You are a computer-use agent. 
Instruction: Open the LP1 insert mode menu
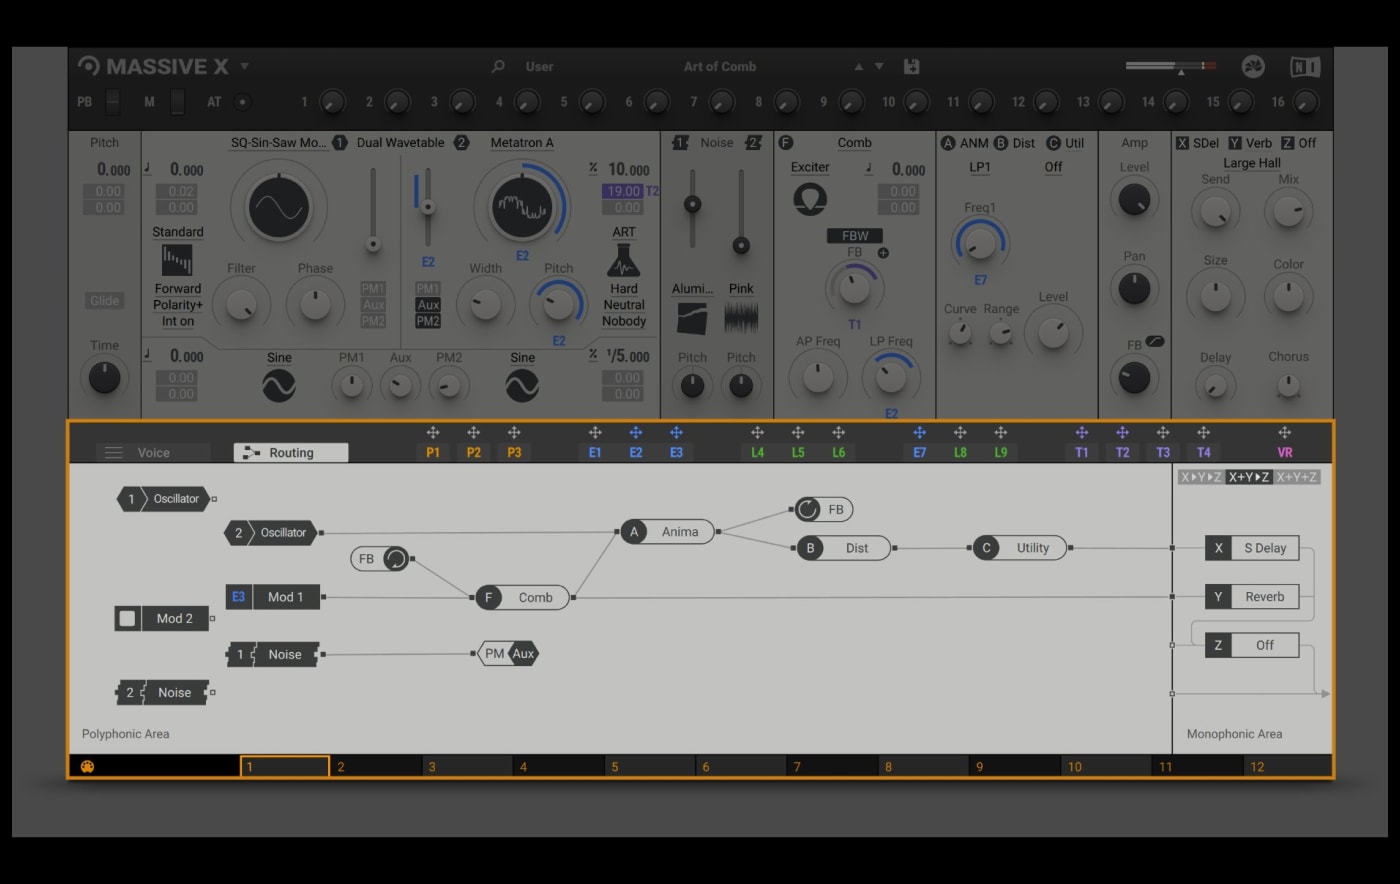click(980, 167)
